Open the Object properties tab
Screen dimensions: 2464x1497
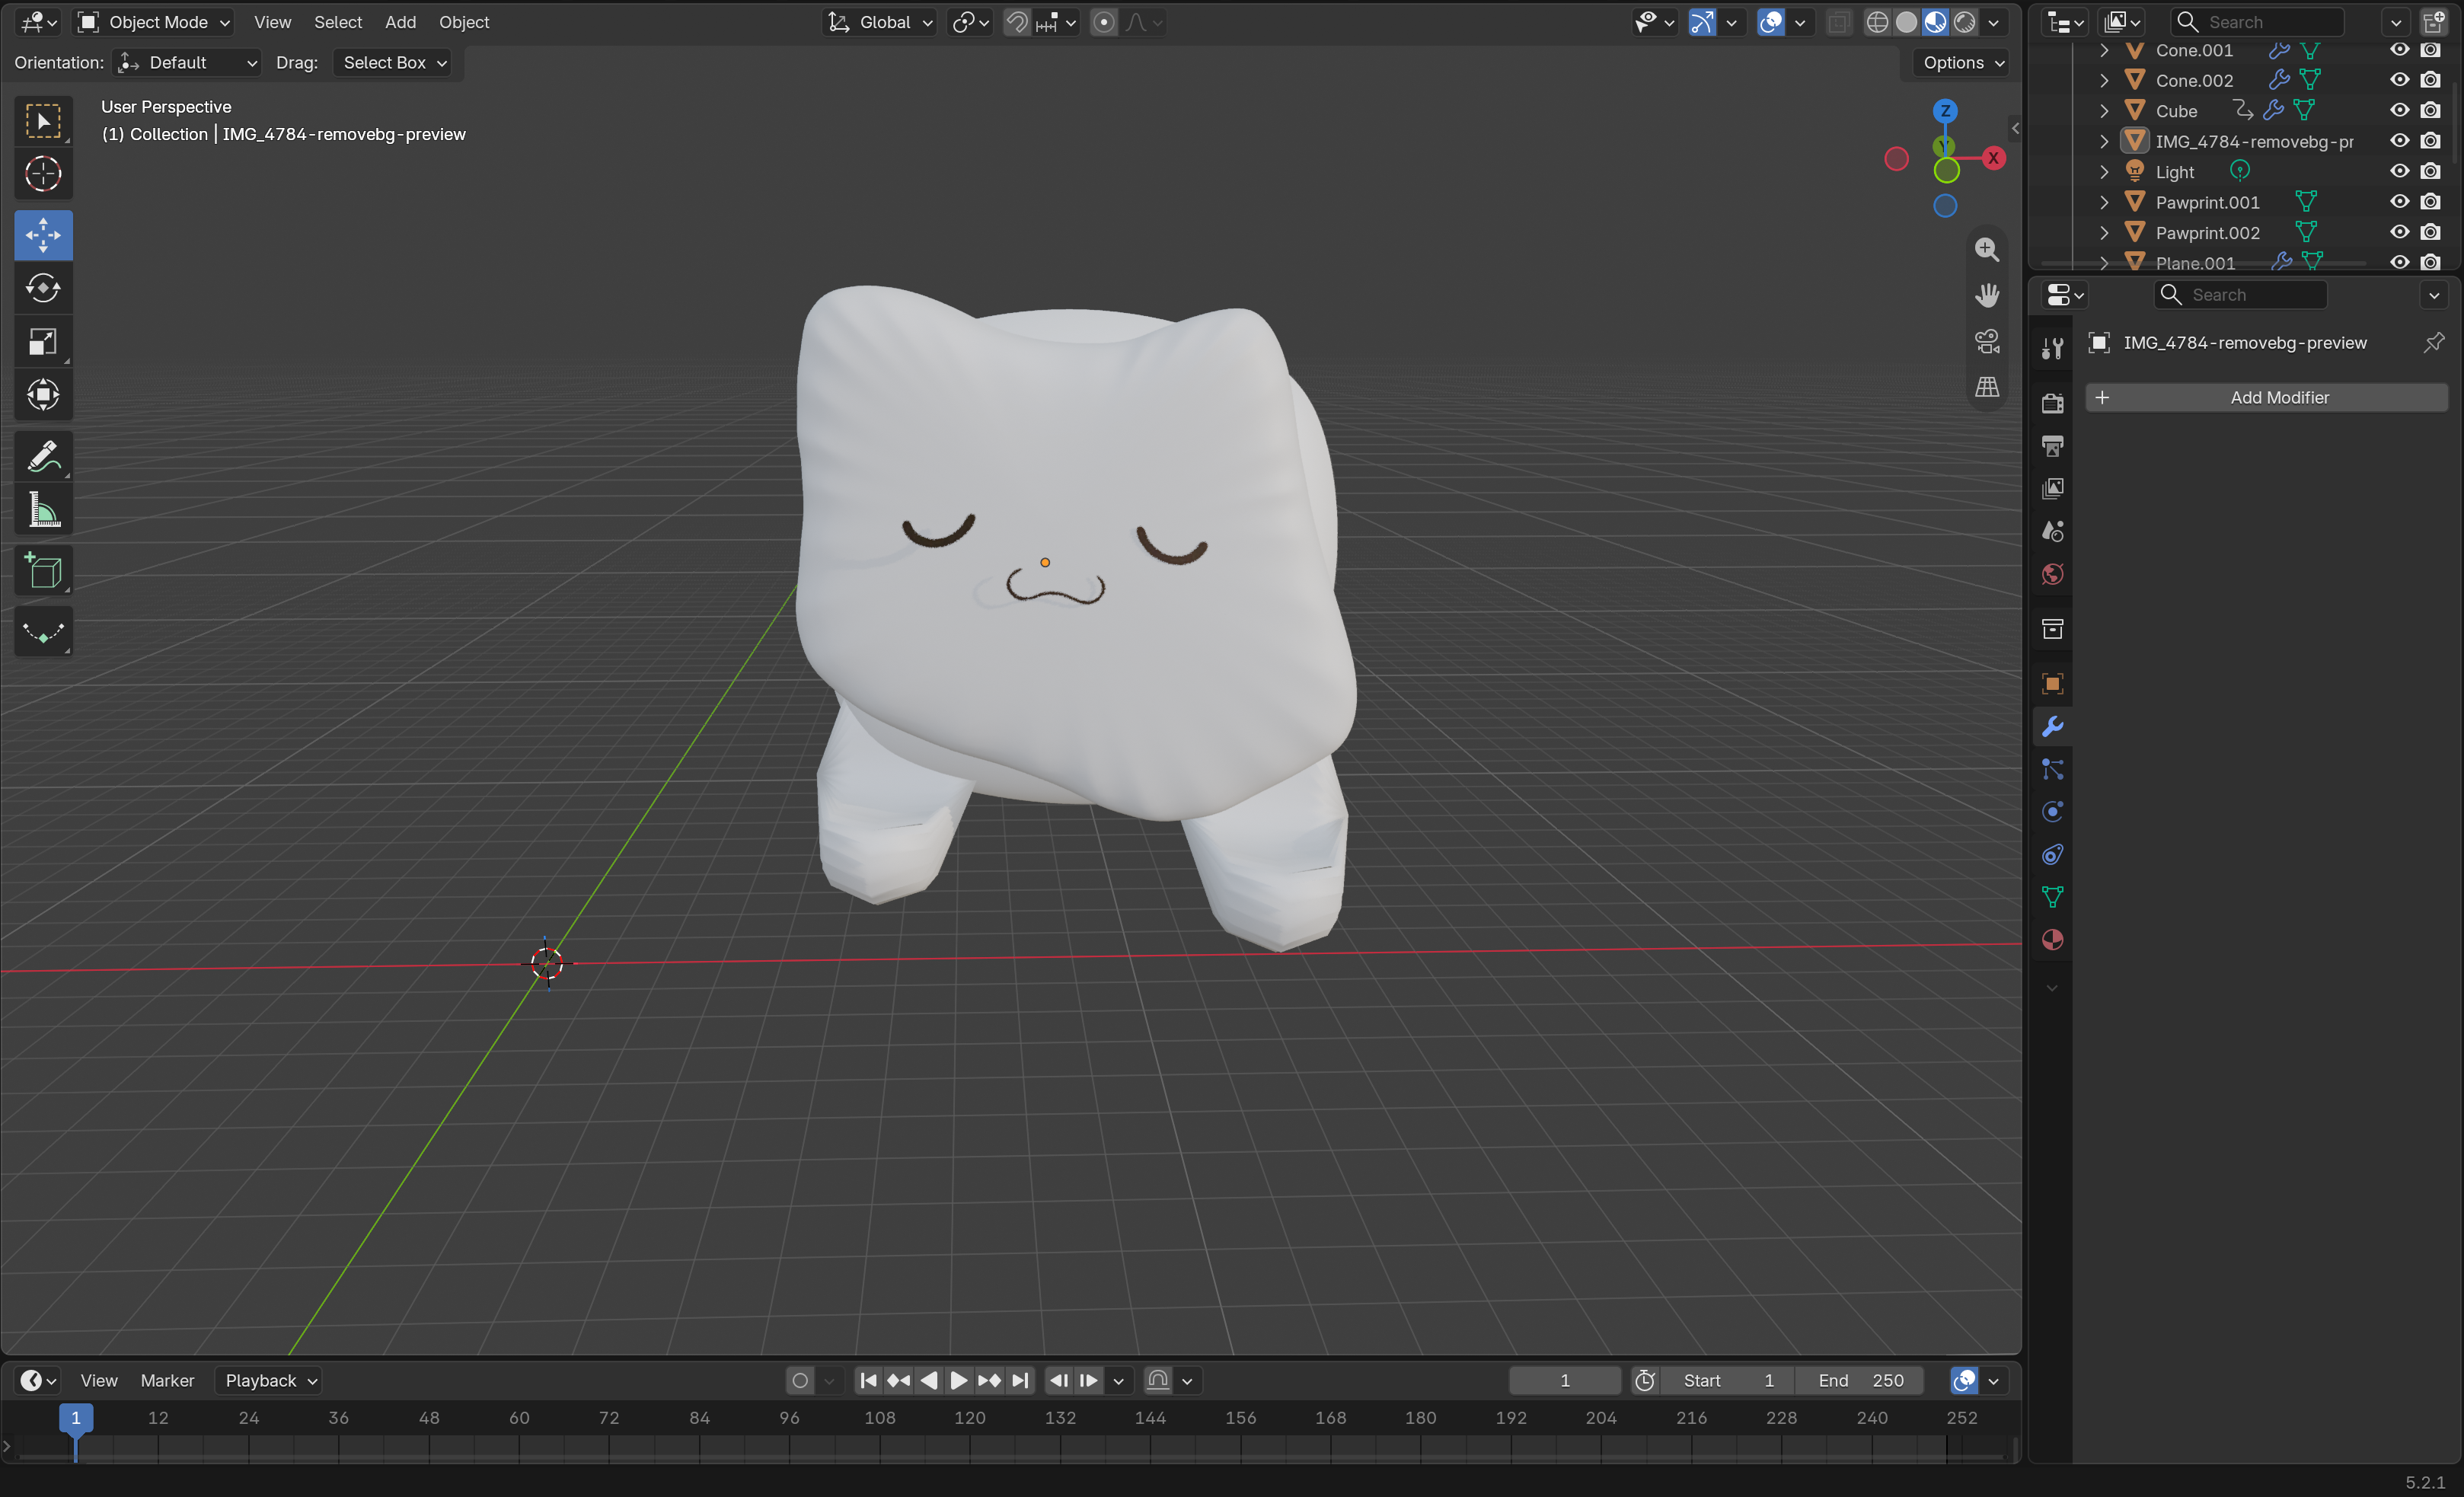(2052, 684)
